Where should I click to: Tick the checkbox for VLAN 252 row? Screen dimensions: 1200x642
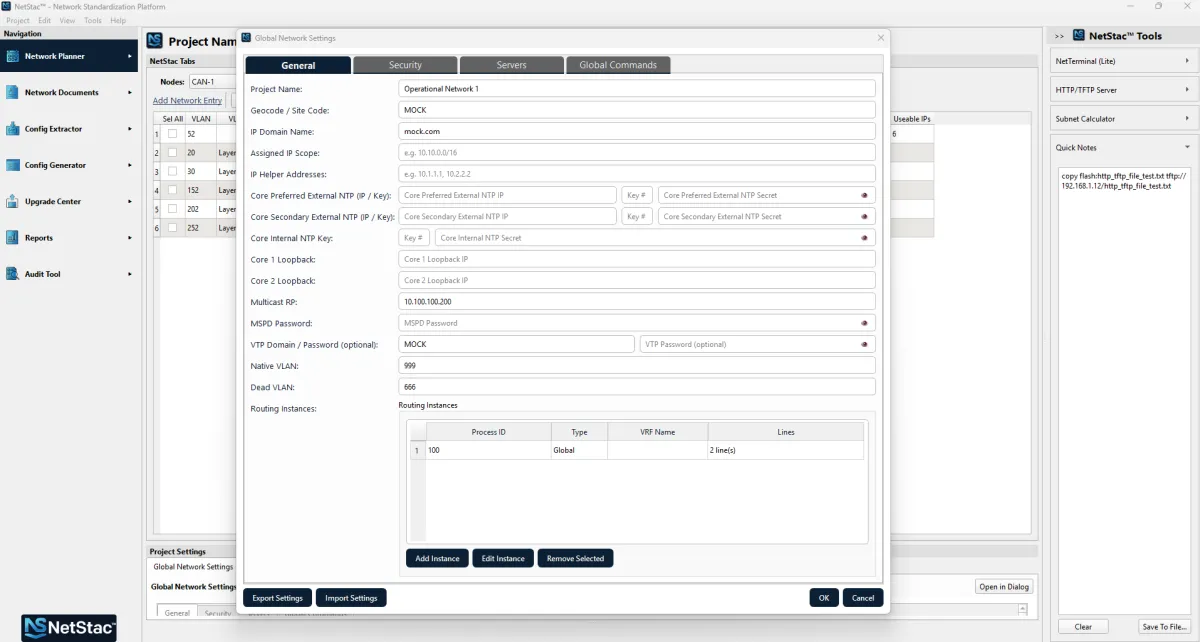pyautogui.click(x=172, y=228)
